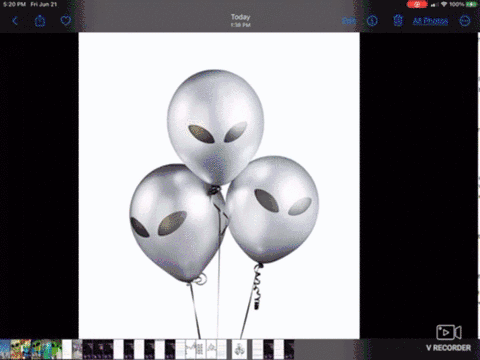Select the green alien filmstrip thumbnail
The width and height of the screenshot is (480, 360).
coord(57,349)
